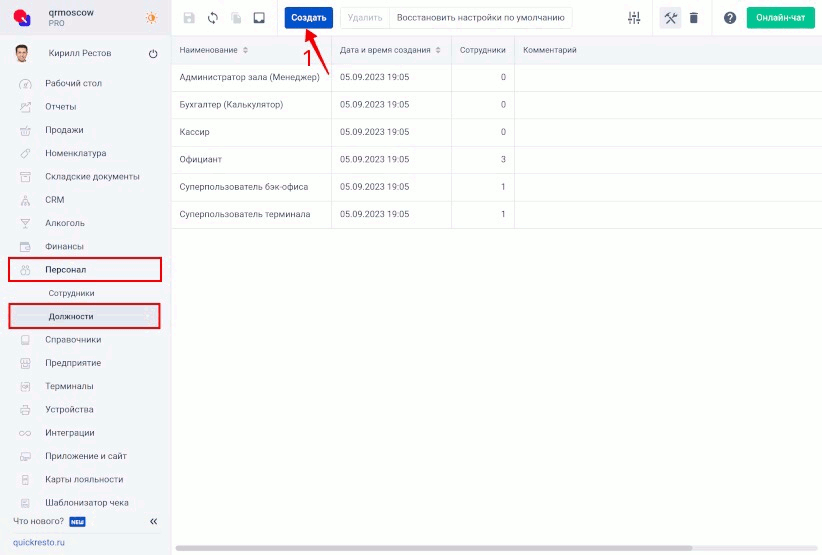Image resolution: width=822 pixels, height=555 pixels.
Task: Click the Финансы wallet icon
Action: pyautogui.click(x=25, y=246)
